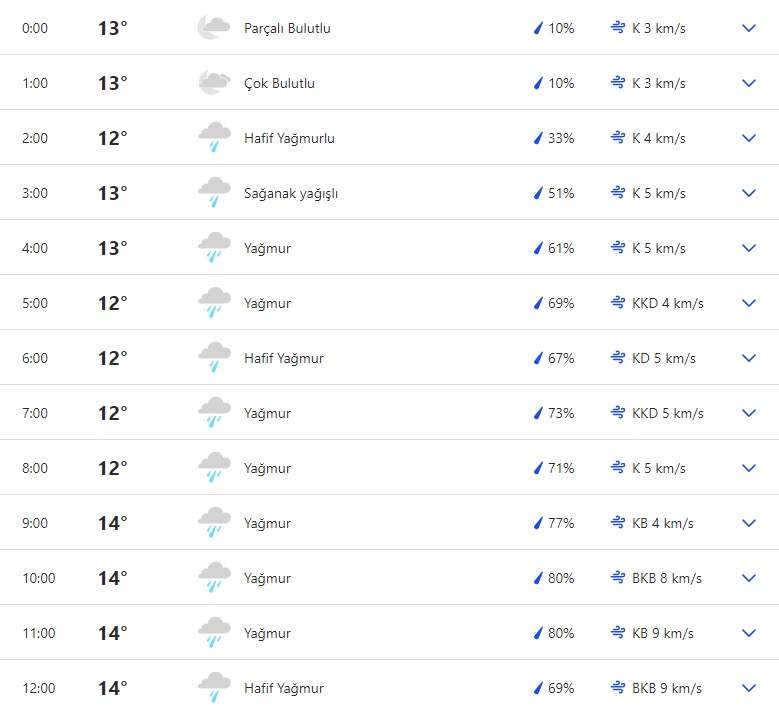Click the raindrop icon beside 77%
This screenshot has height=713, width=779.
[538, 523]
